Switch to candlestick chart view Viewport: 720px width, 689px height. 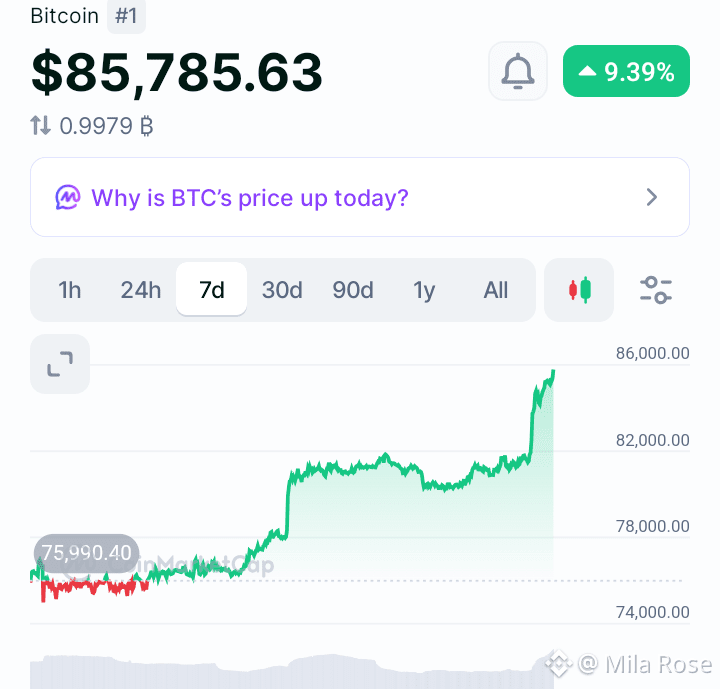point(579,290)
